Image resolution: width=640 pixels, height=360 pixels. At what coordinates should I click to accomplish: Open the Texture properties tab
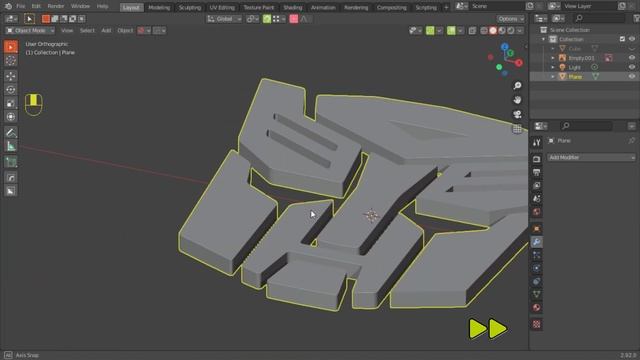537,324
